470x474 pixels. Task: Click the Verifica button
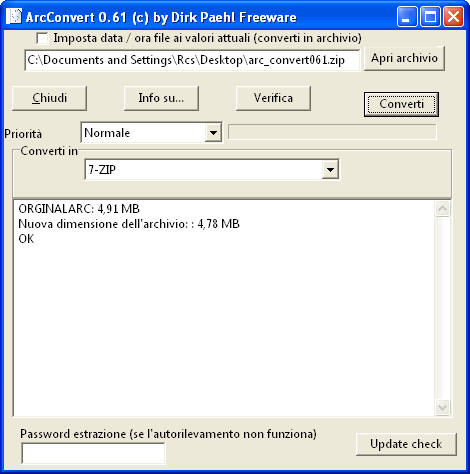[x=273, y=98]
